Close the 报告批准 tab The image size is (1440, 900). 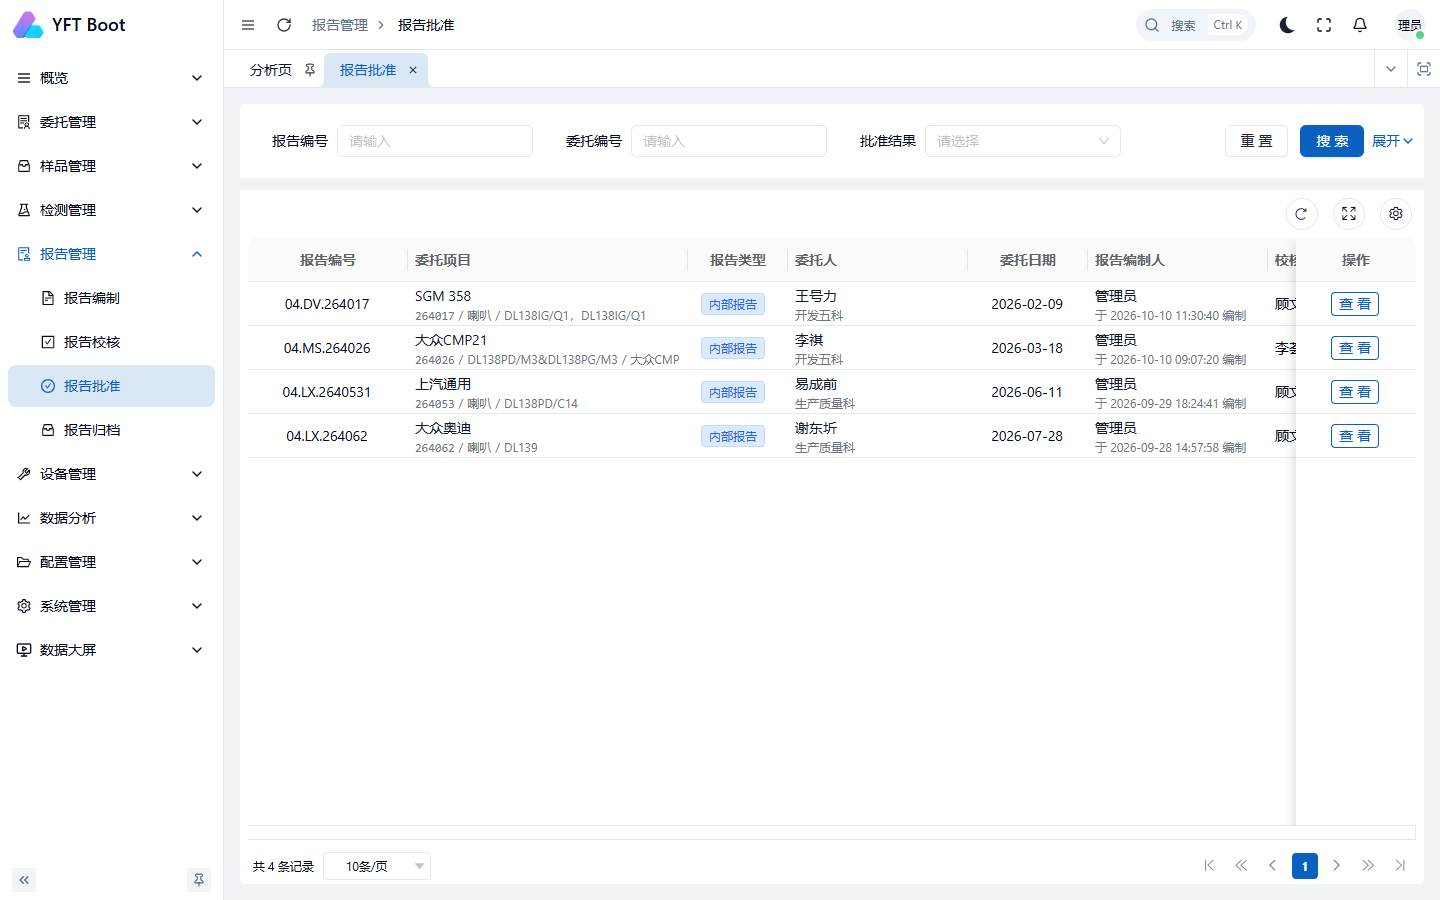413,70
